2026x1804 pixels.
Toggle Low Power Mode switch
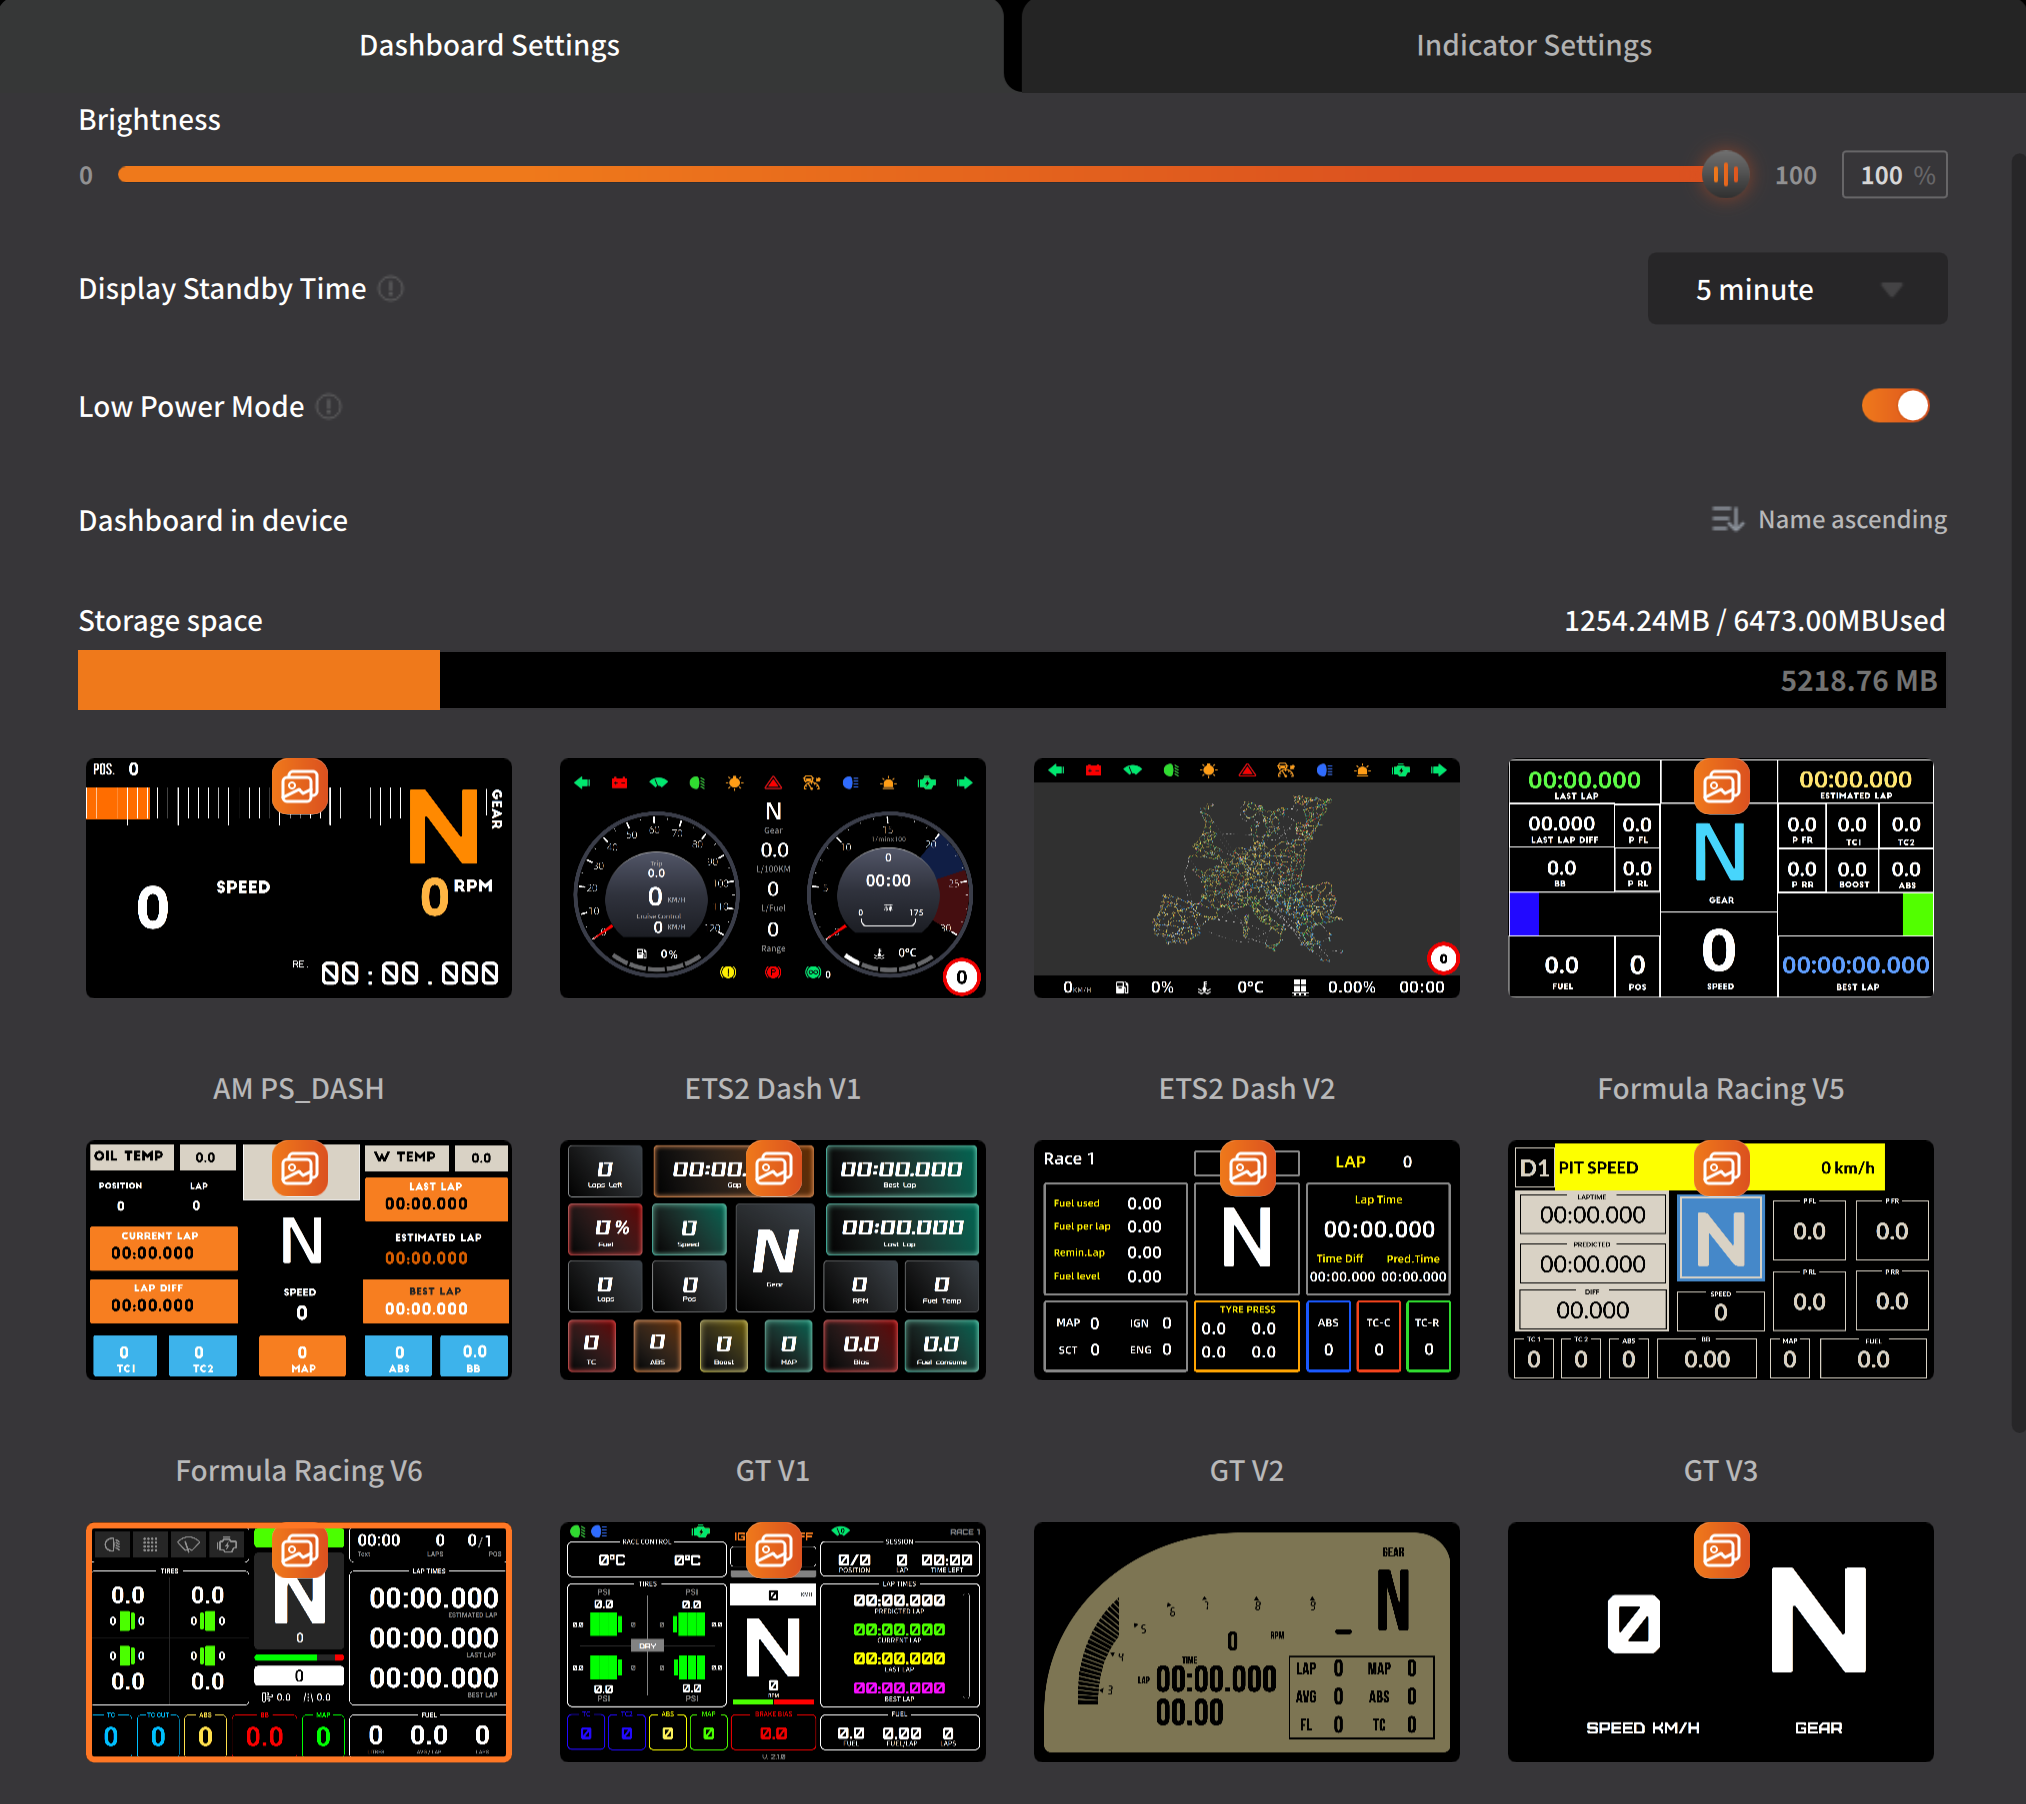tap(1895, 406)
